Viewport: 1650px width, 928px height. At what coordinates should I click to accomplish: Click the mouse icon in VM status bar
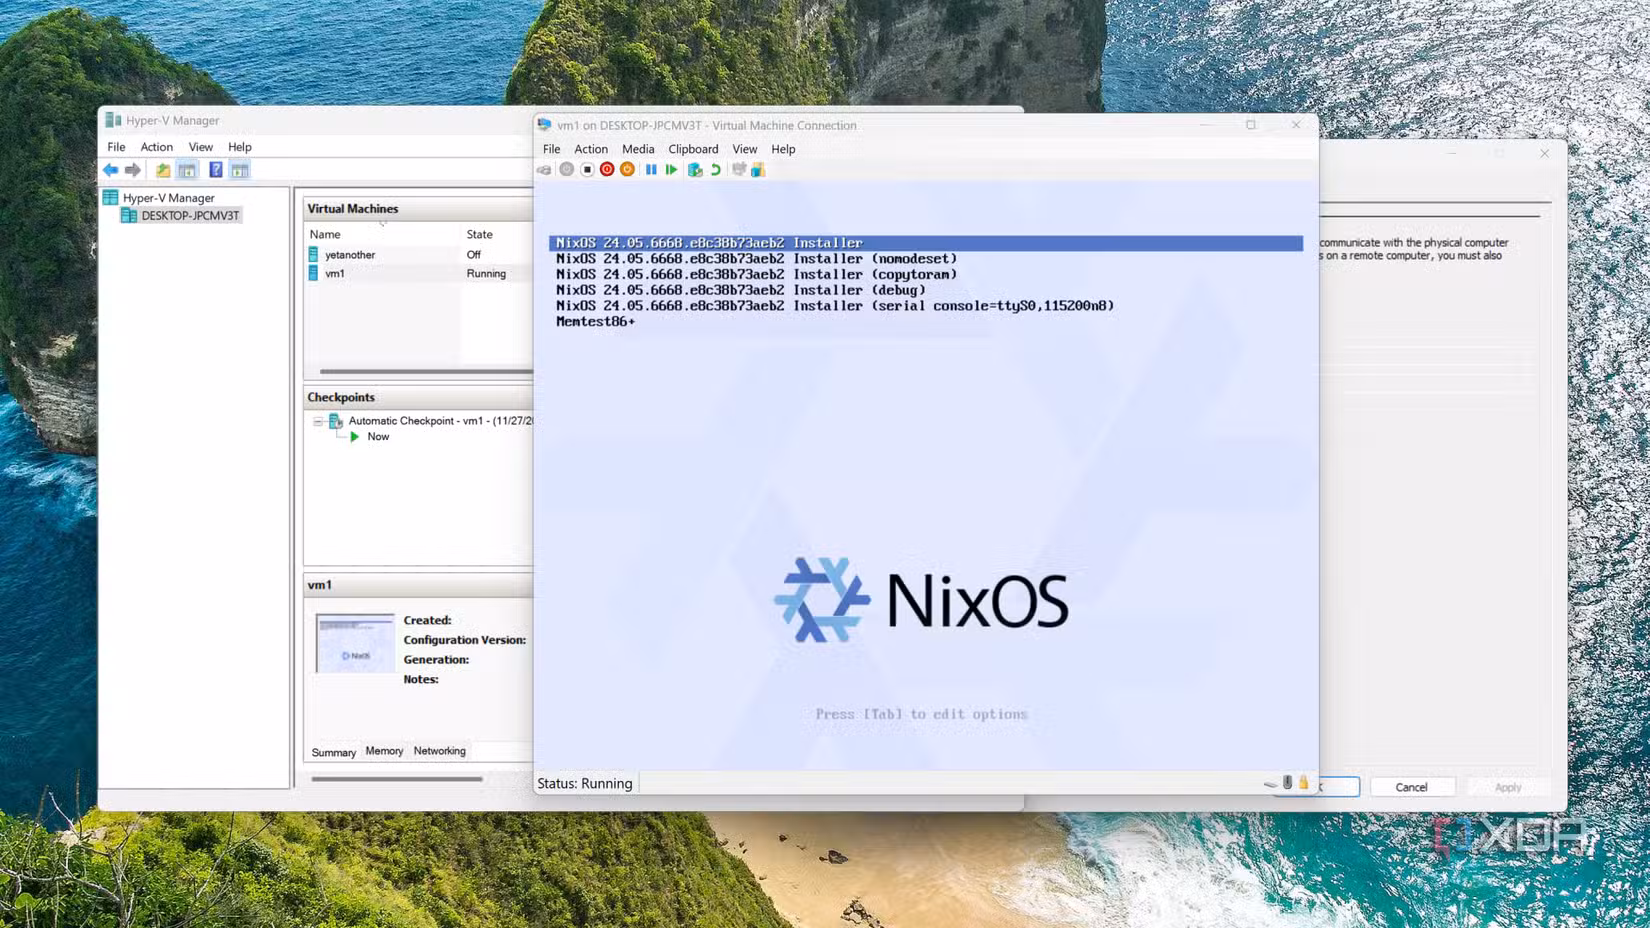click(1288, 783)
